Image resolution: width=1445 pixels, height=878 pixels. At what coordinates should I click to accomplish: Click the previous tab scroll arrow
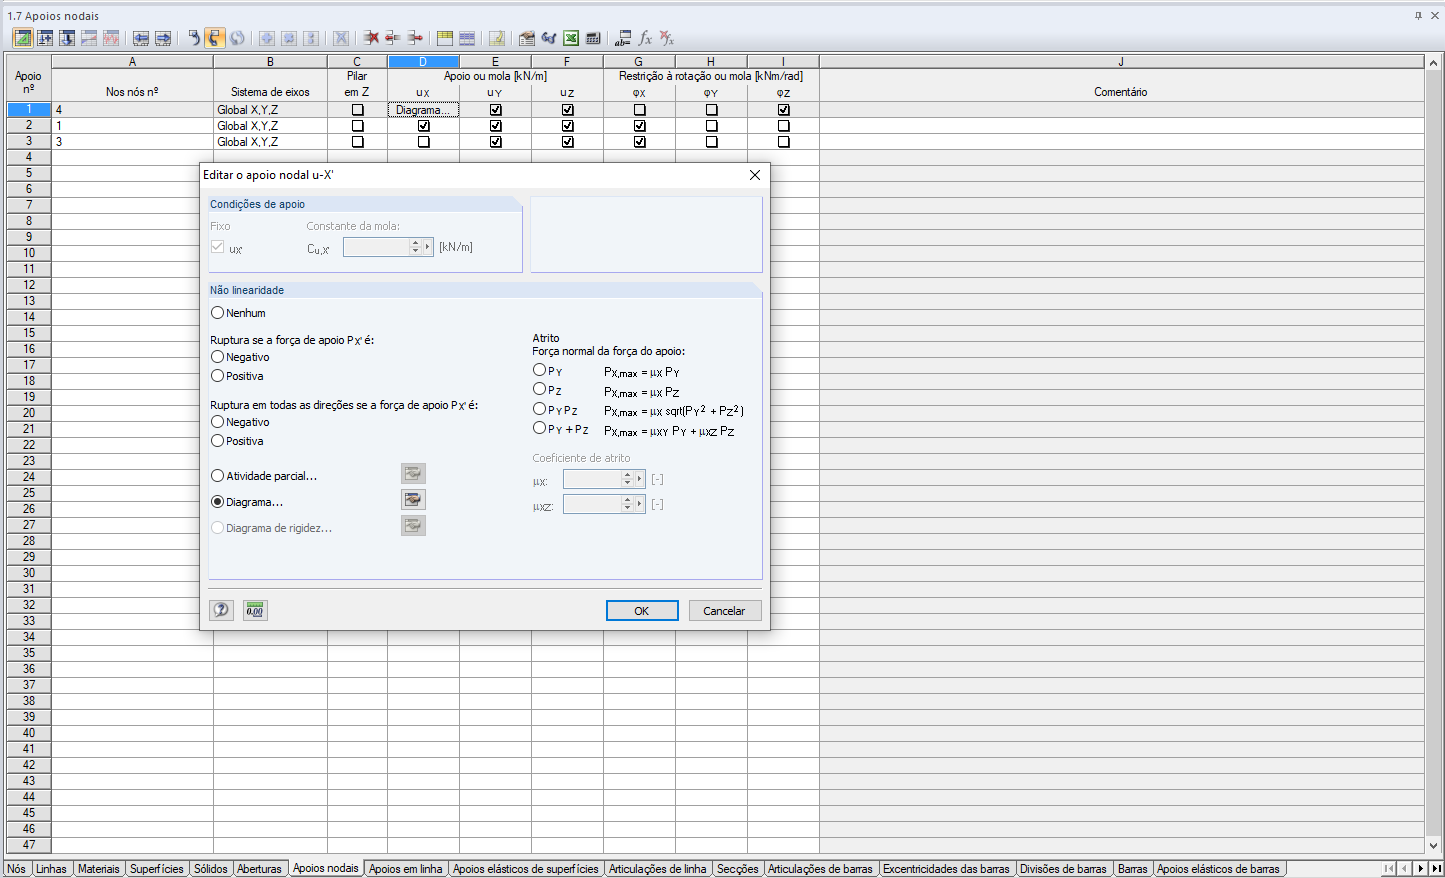point(1404,869)
